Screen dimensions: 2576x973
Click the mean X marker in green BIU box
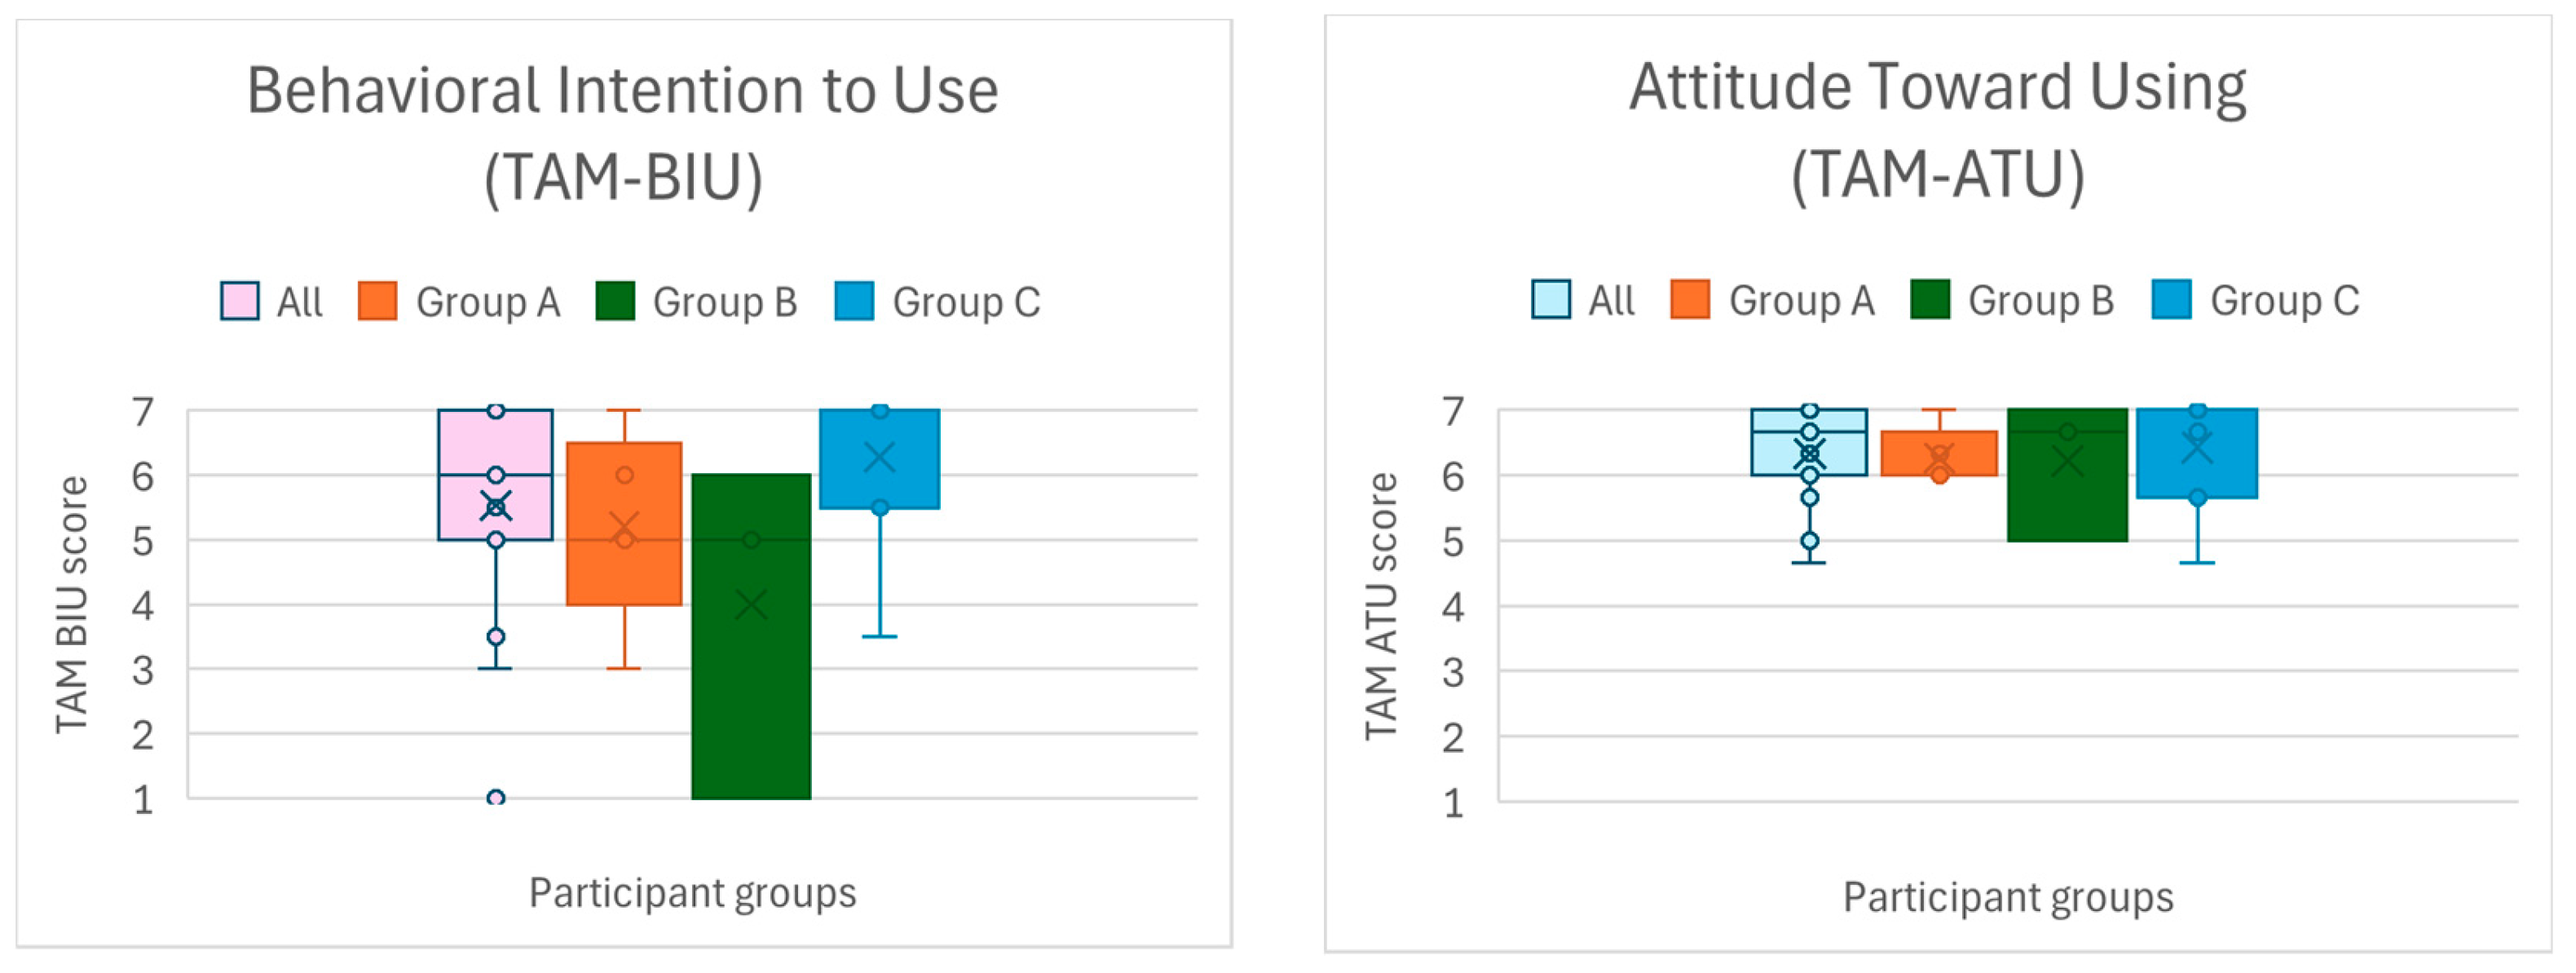pyautogui.click(x=750, y=605)
